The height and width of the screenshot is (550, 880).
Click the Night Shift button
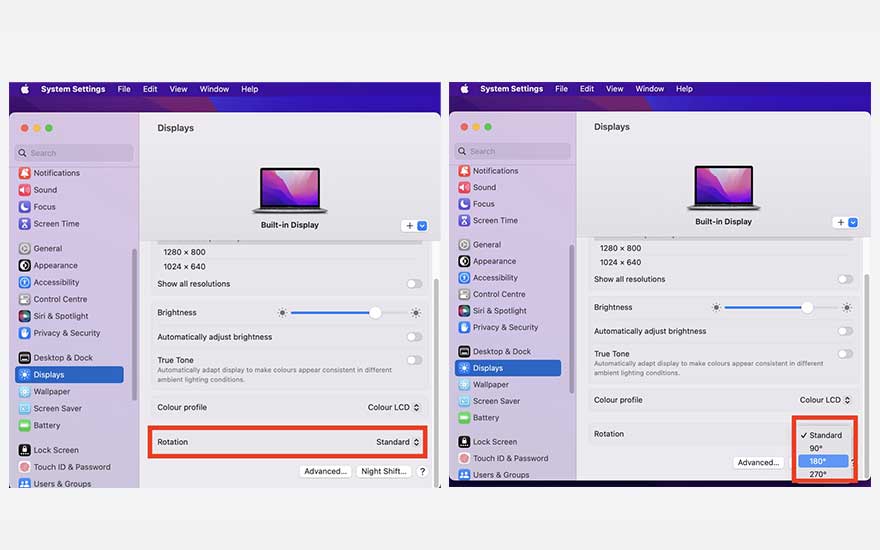(384, 471)
